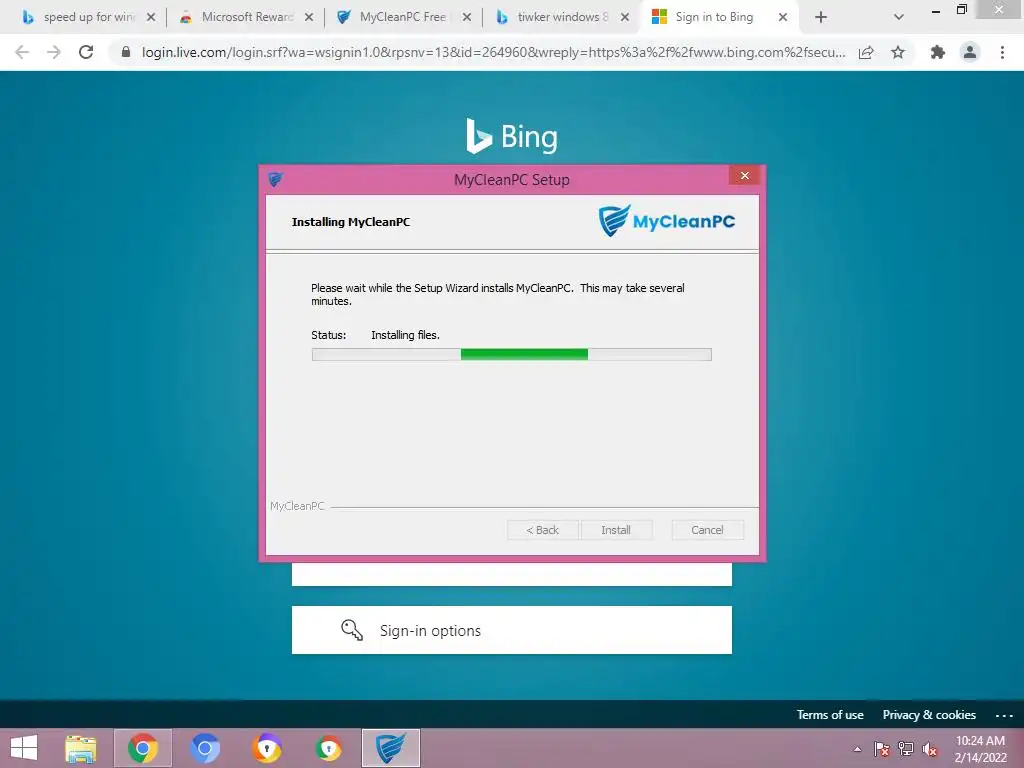Close the Microsoft Rewards tab
This screenshot has width=1024, height=768.
click(309, 17)
